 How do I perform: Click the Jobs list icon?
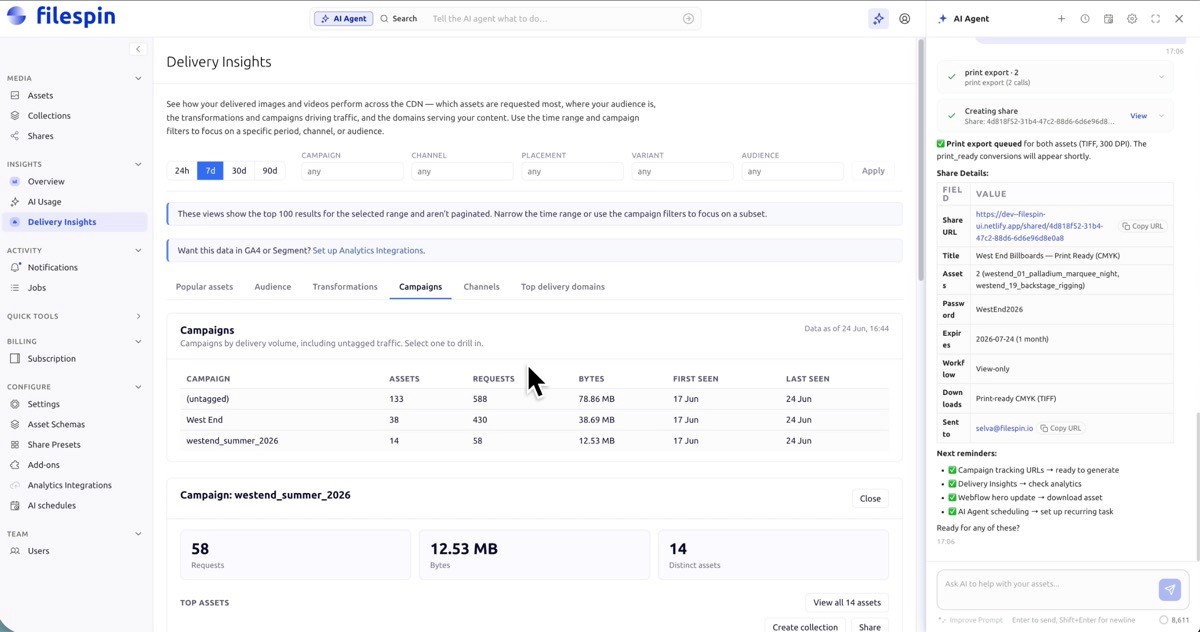tap(15, 288)
